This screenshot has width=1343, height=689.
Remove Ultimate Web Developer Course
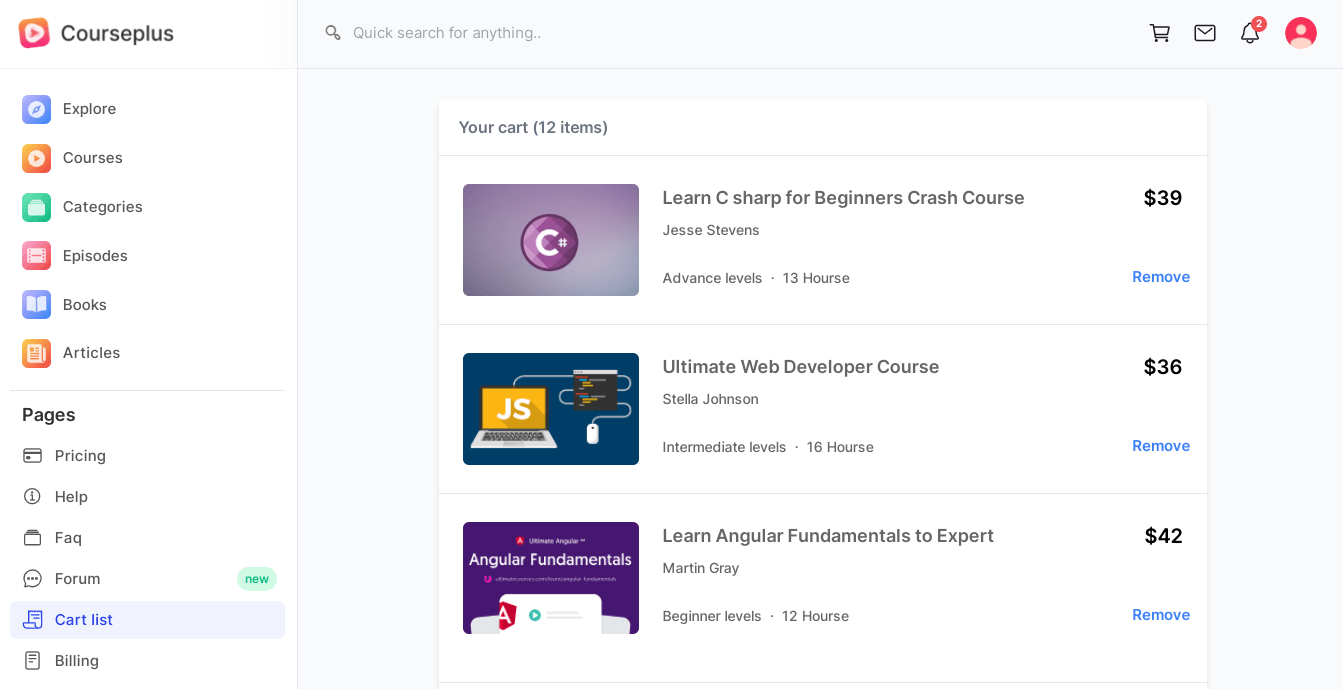coord(1161,446)
